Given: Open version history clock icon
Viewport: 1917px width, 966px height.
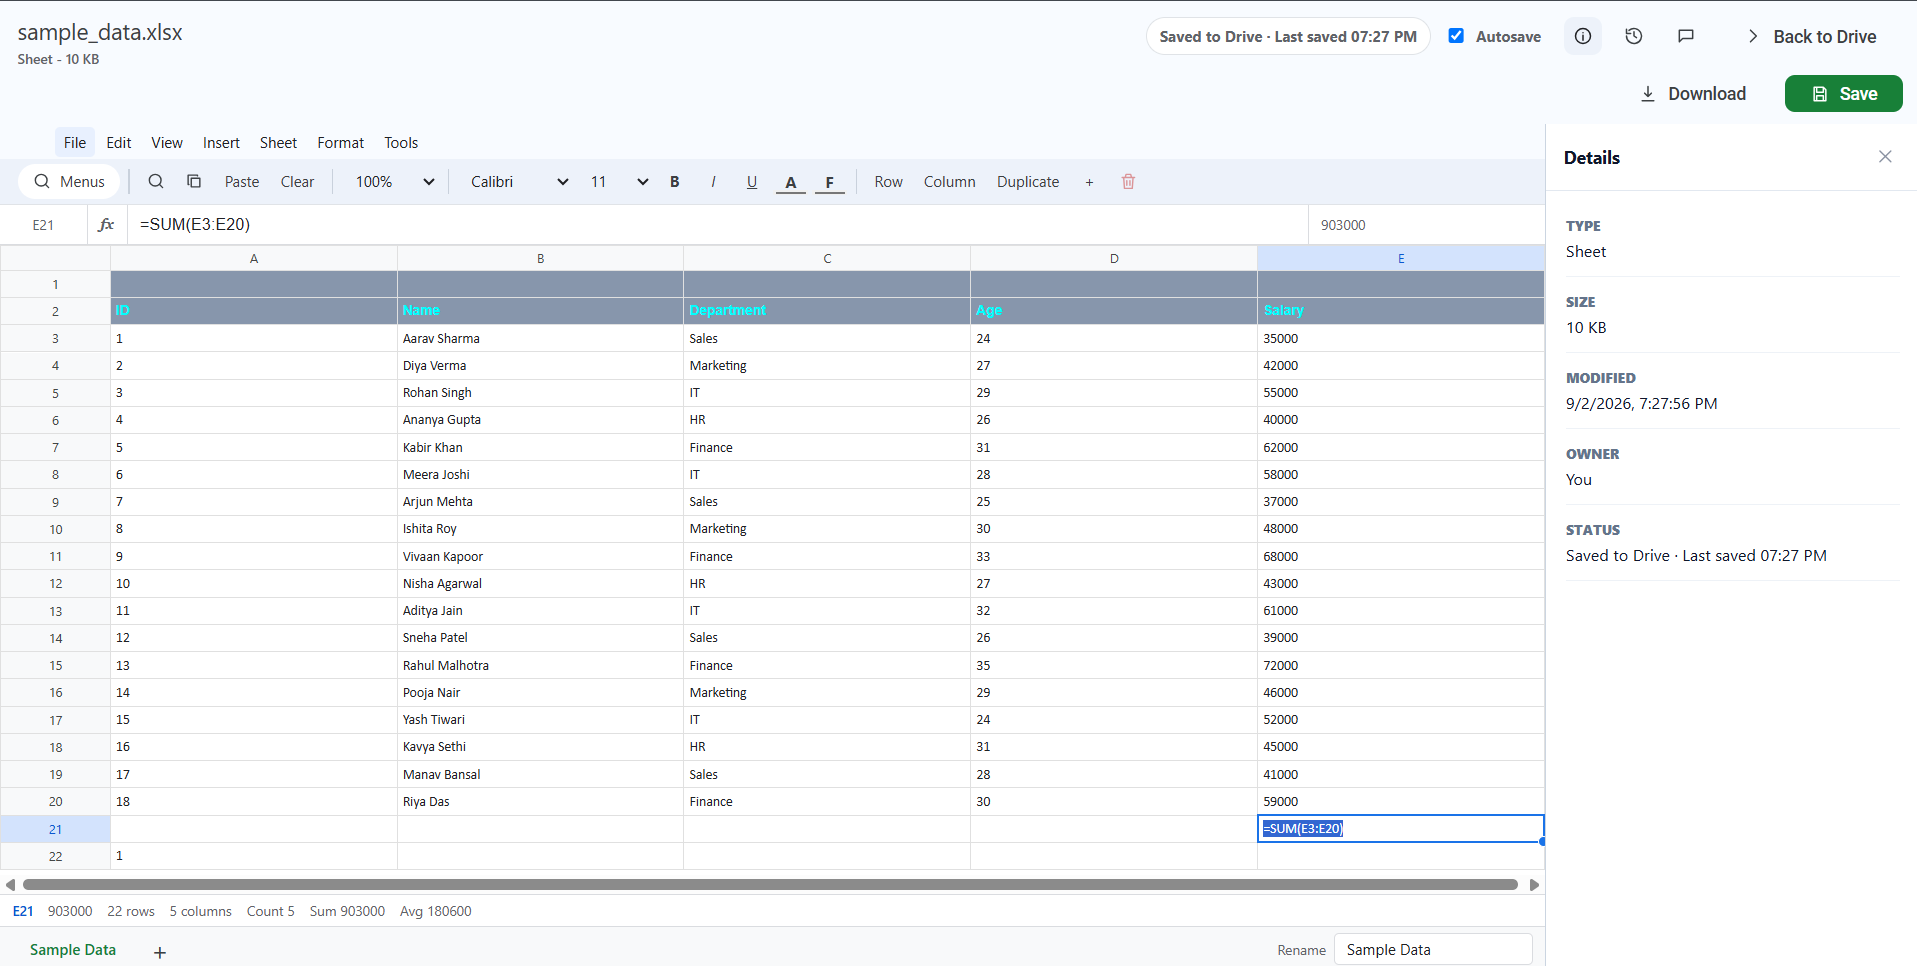Looking at the screenshot, I should click(x=1634, y=36).
